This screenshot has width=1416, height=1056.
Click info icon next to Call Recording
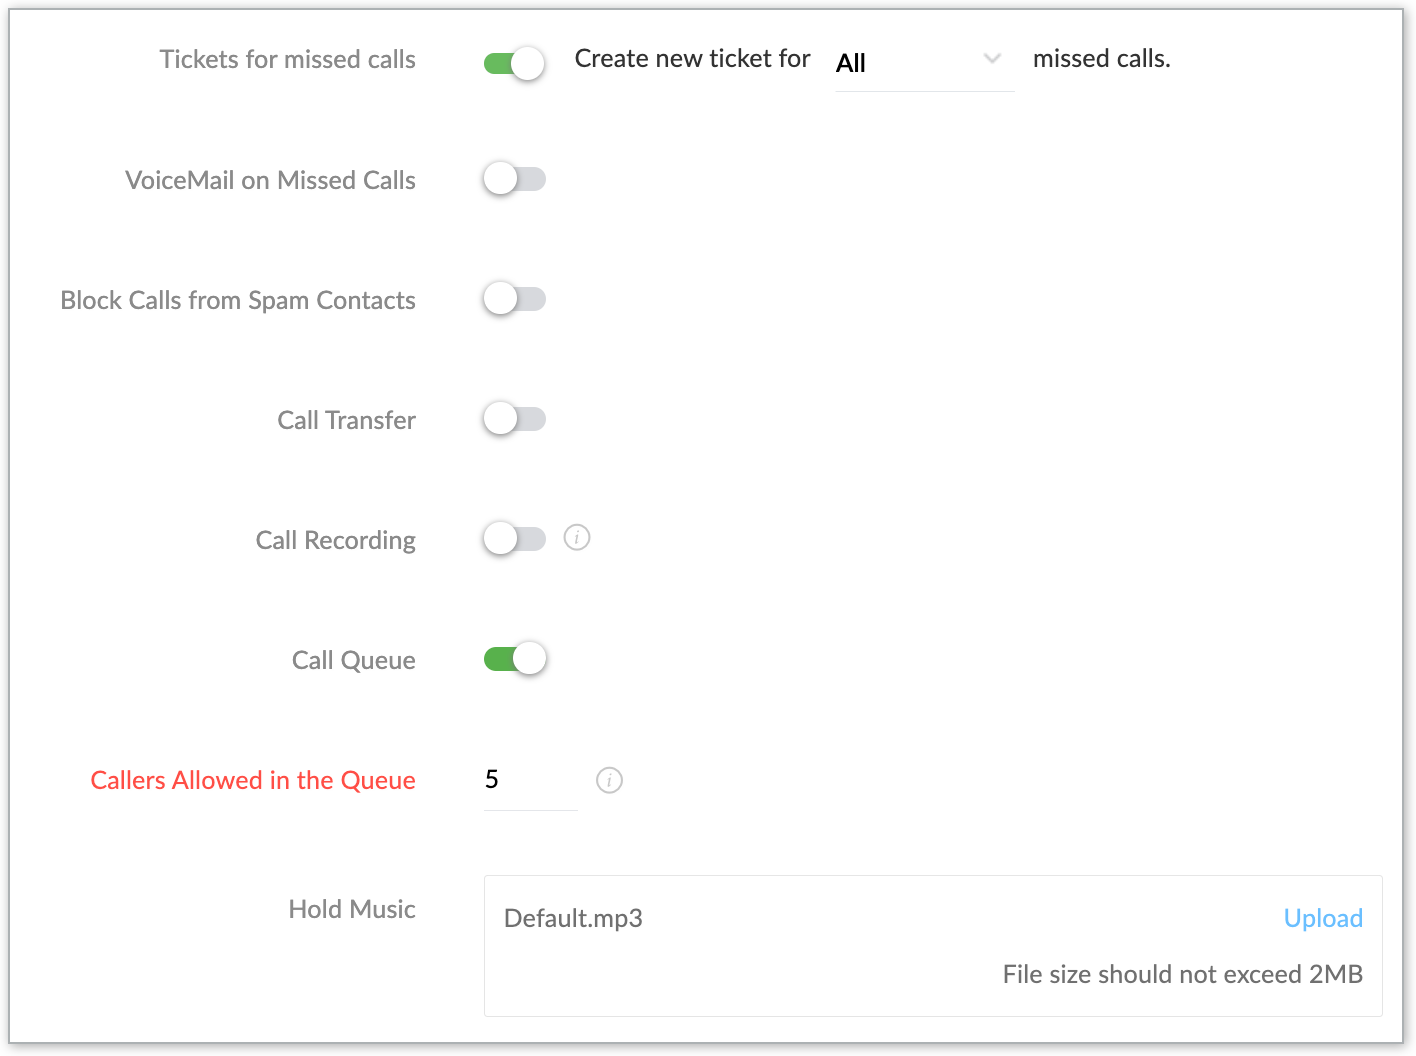click(577, 538)
